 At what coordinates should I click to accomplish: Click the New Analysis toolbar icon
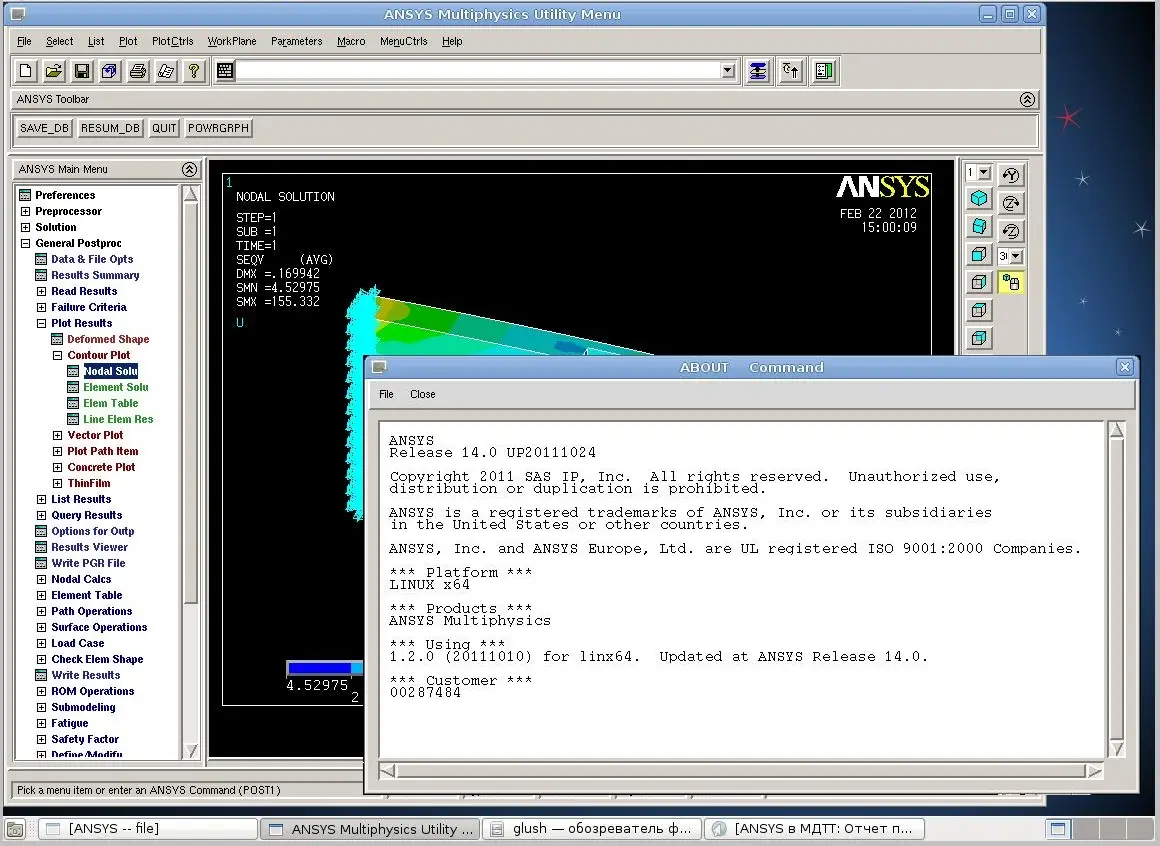tap(26, 71)
